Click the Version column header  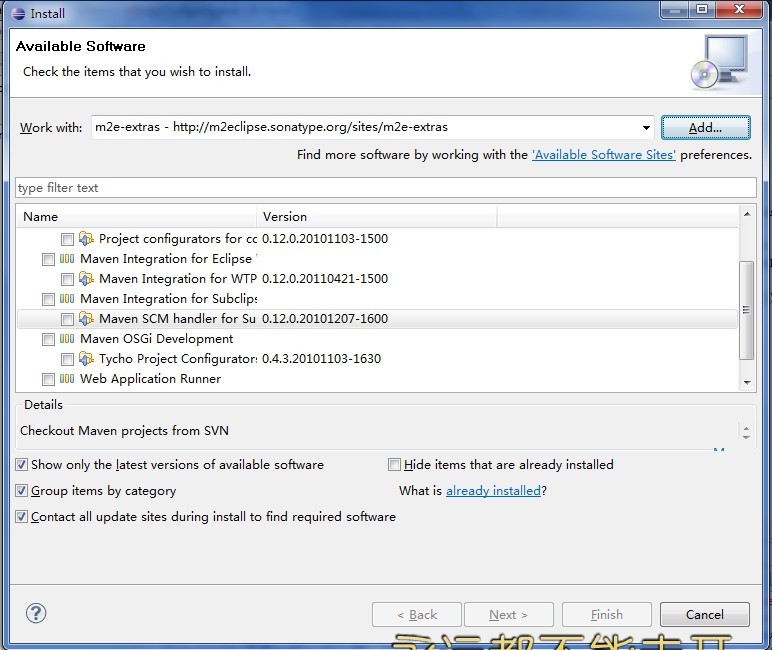[377, 217]
